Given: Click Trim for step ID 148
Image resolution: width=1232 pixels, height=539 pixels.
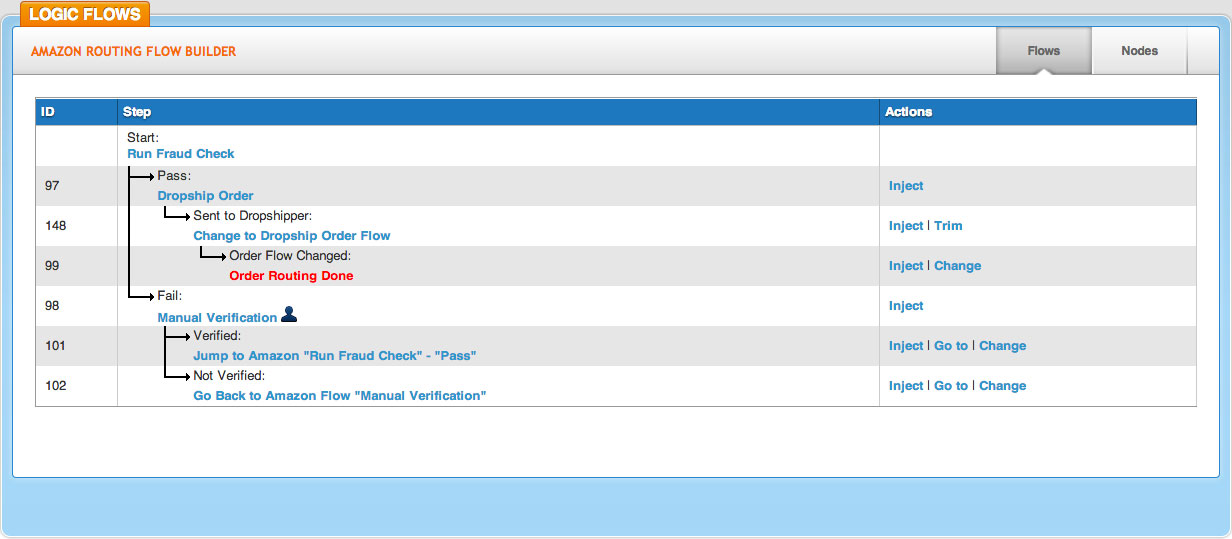Looking at the screenshot, I should (948, 226).
